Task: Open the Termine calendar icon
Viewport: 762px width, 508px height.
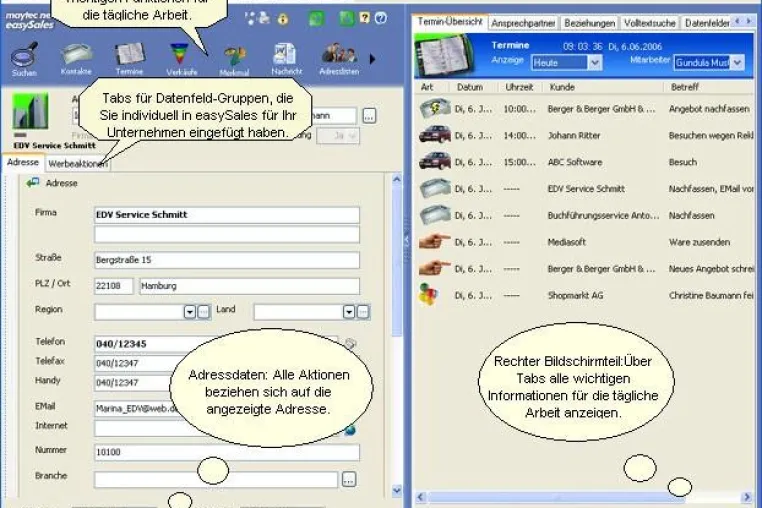Action: tap(129, 59)
